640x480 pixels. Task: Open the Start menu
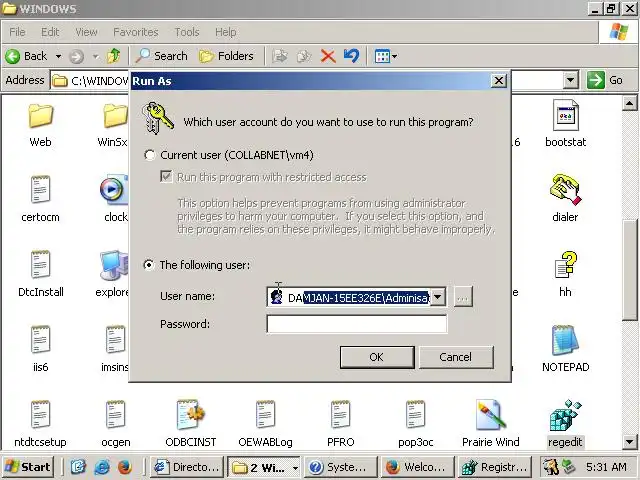(28, 467)
